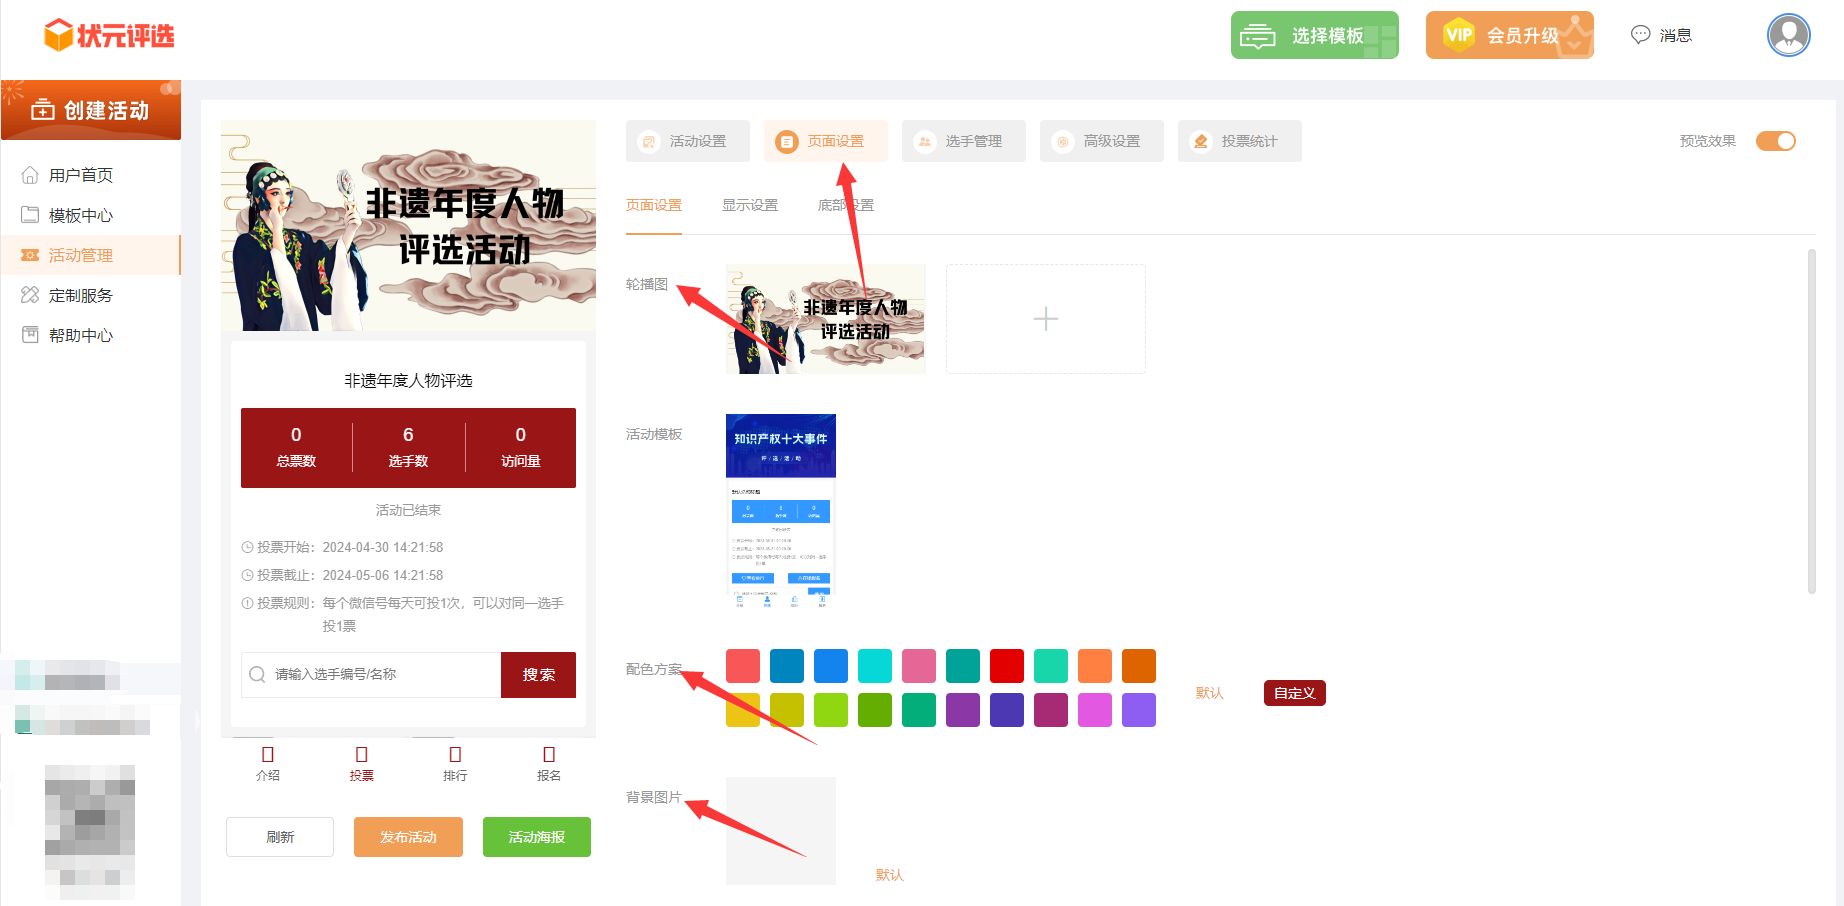This screenshot has height=906, width=1844.
Task: Select 定制服务 sidebar item
Action: pyautogui.click(x=80, y=295)
